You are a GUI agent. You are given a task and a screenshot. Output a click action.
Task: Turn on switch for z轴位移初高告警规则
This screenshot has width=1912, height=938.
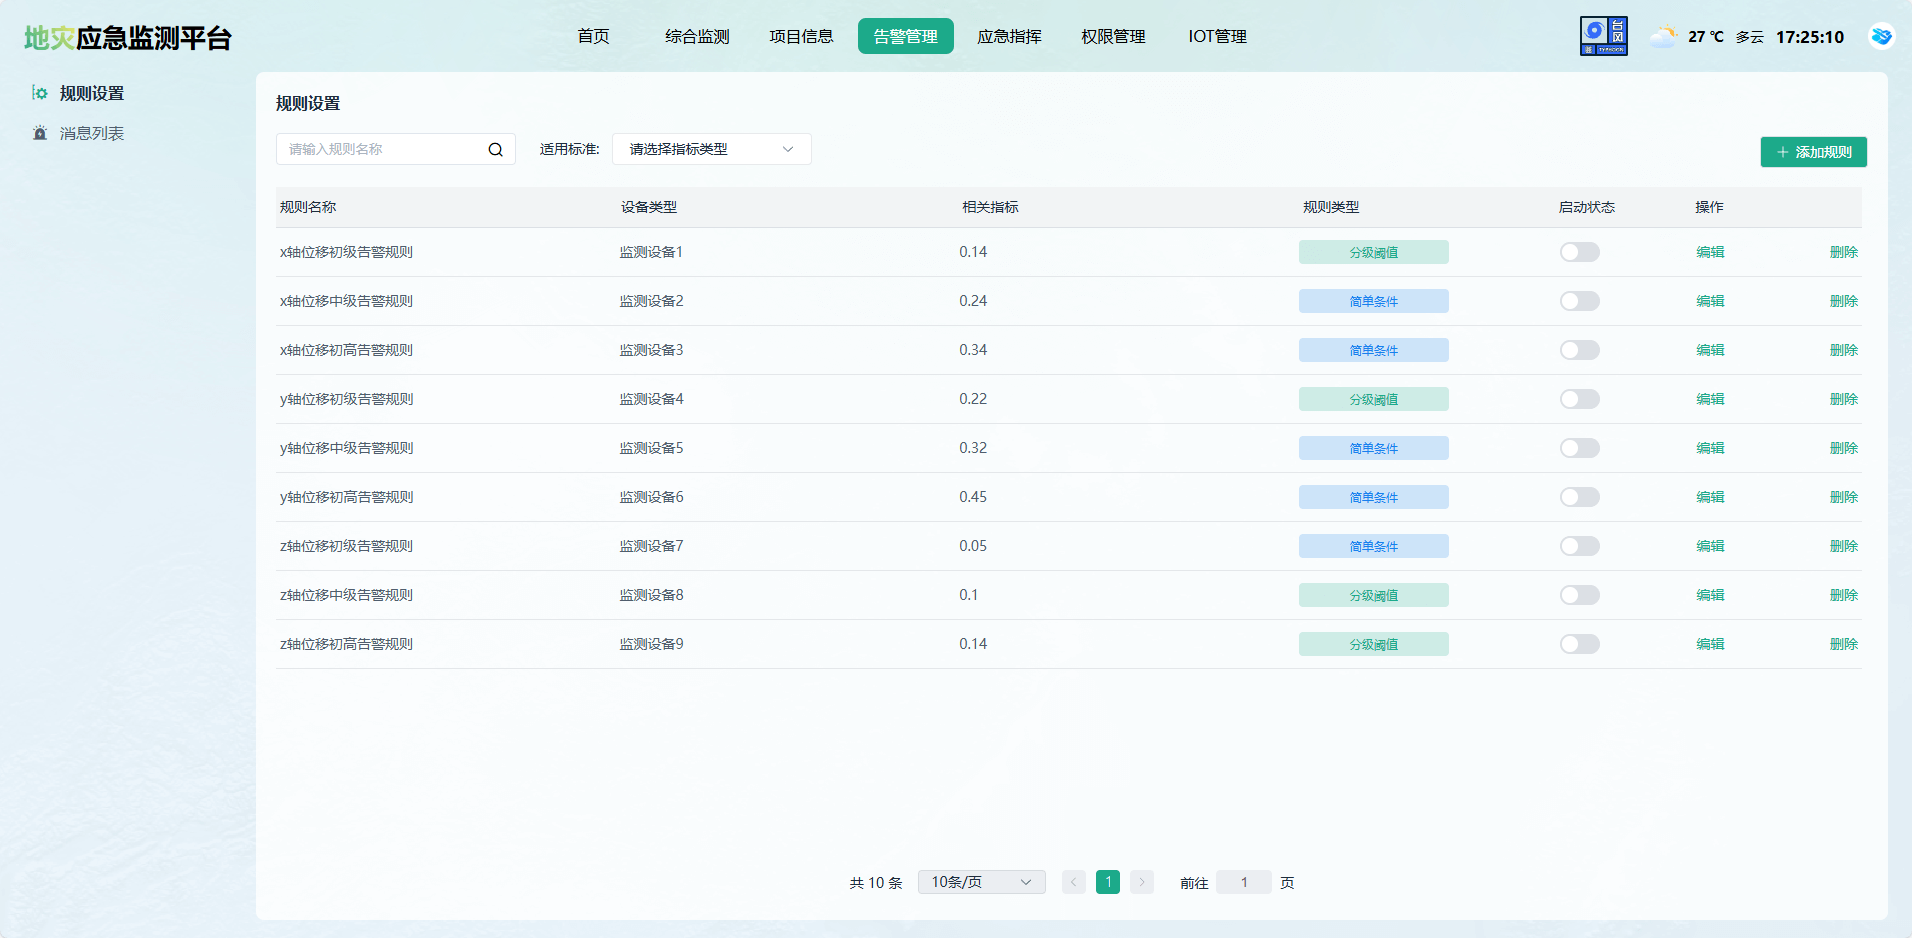(x=1579, y=644)
